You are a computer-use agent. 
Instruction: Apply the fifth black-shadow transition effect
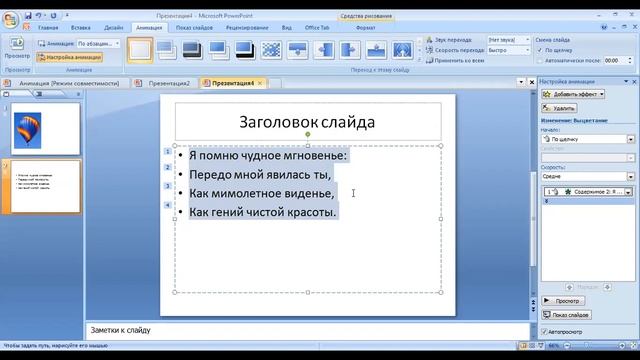[x=245, y=50]
